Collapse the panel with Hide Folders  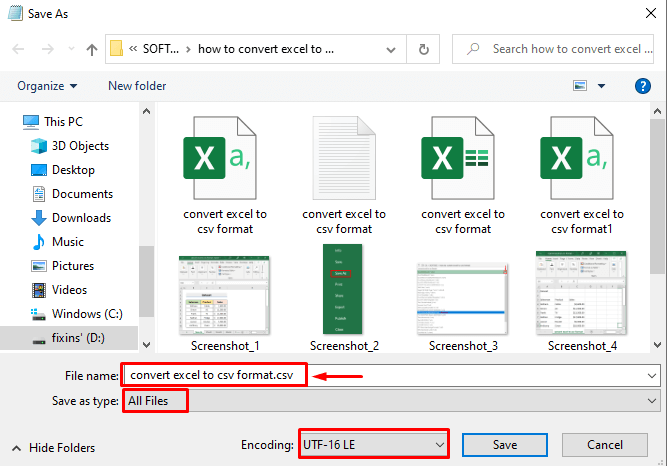(x=54, y=448)
